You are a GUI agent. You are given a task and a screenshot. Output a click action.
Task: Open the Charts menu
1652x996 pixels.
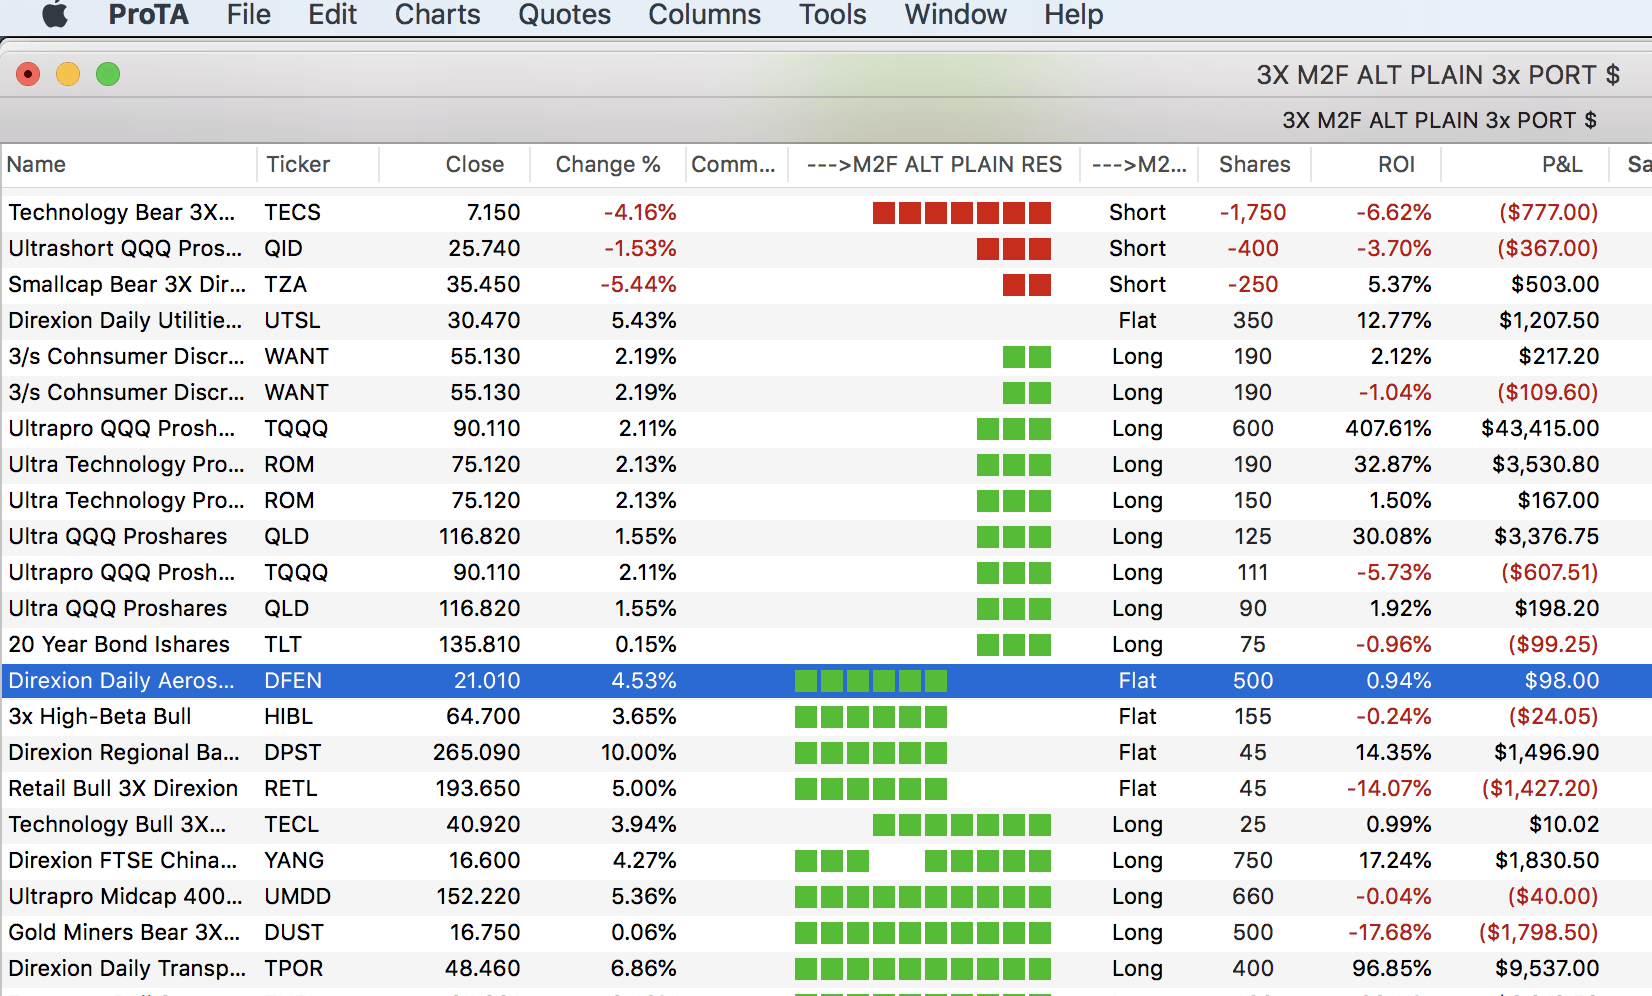[x=437, y=15]
